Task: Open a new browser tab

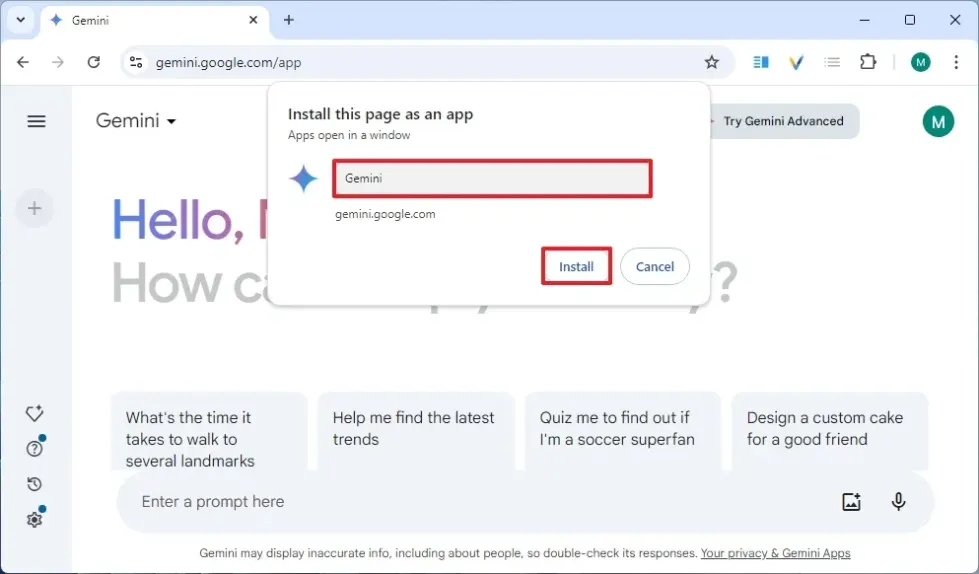Action: [288, 20]
